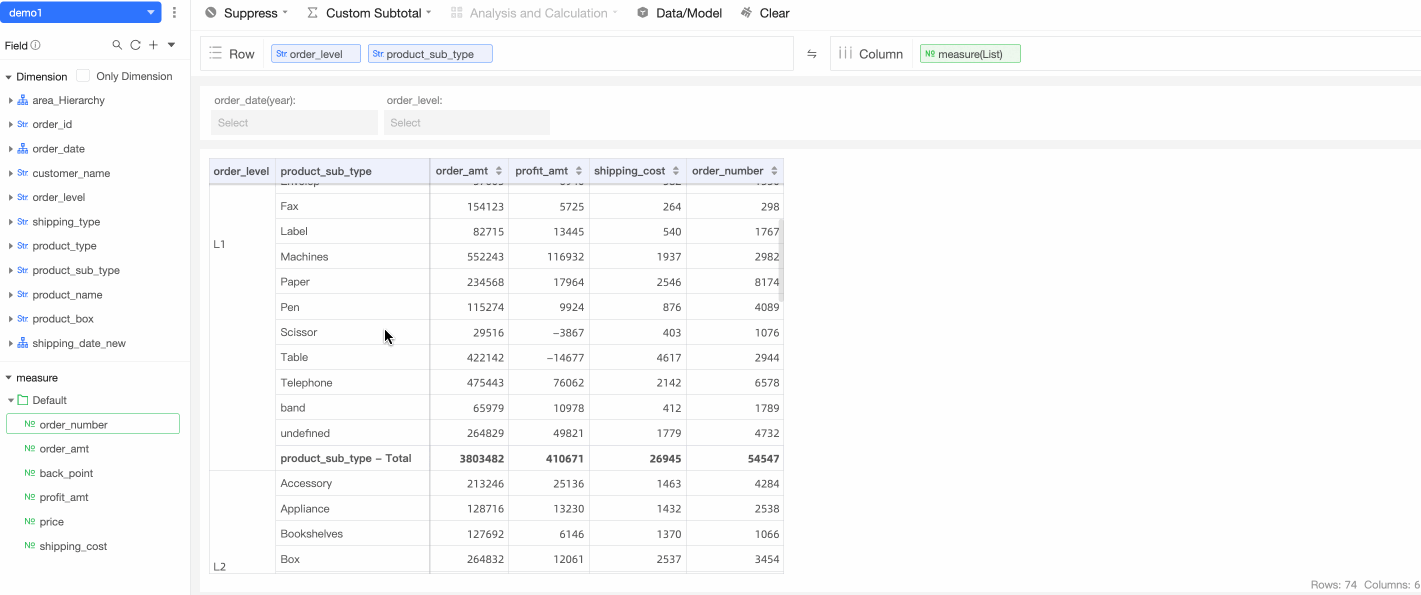Select the profit_amt measure field
The height and width of the screenshot is (595, 1421).
pos(64,497)
